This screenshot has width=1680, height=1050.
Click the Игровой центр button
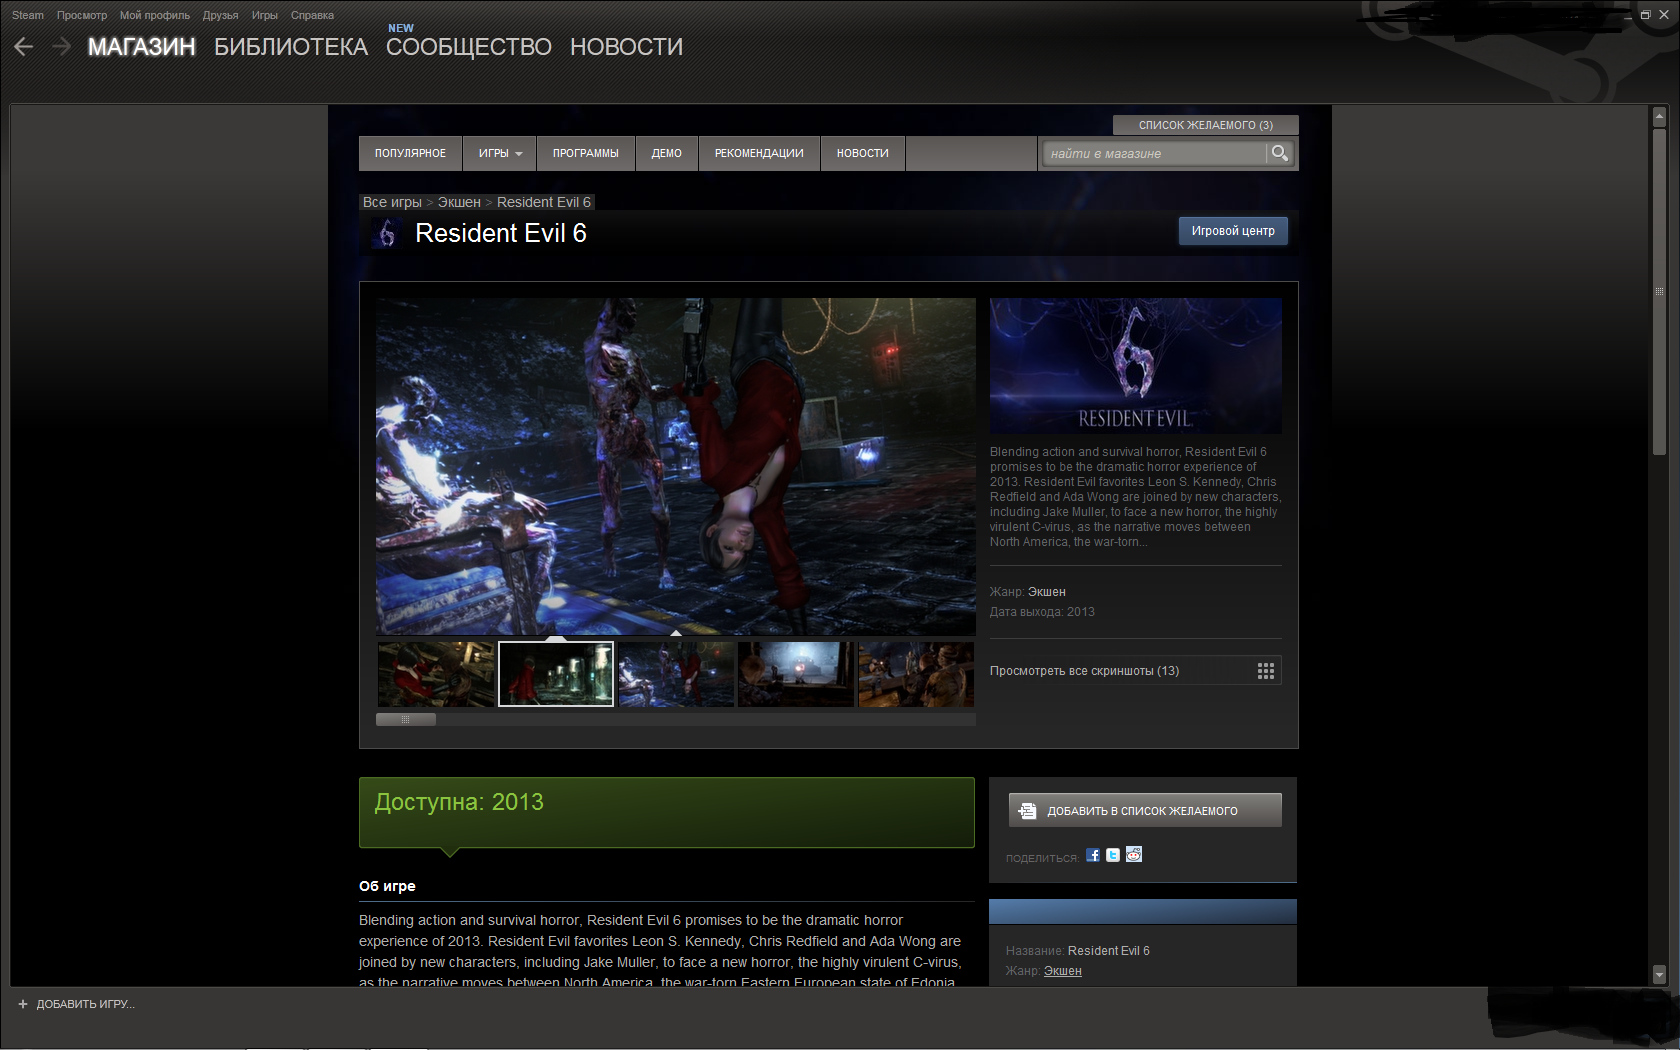point(1233,231)
